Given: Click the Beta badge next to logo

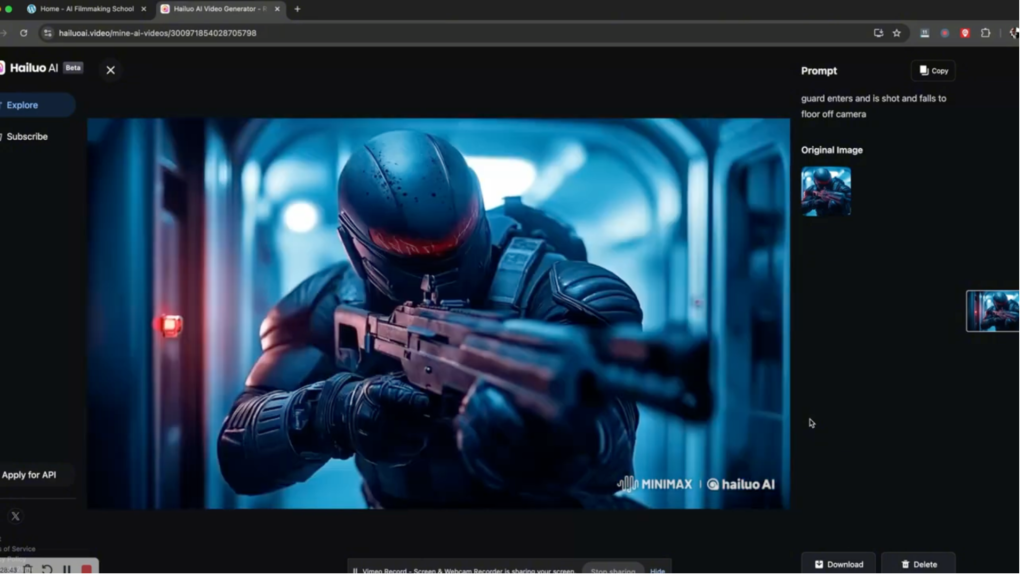Looking at the screenshot, I should (73, 68).
